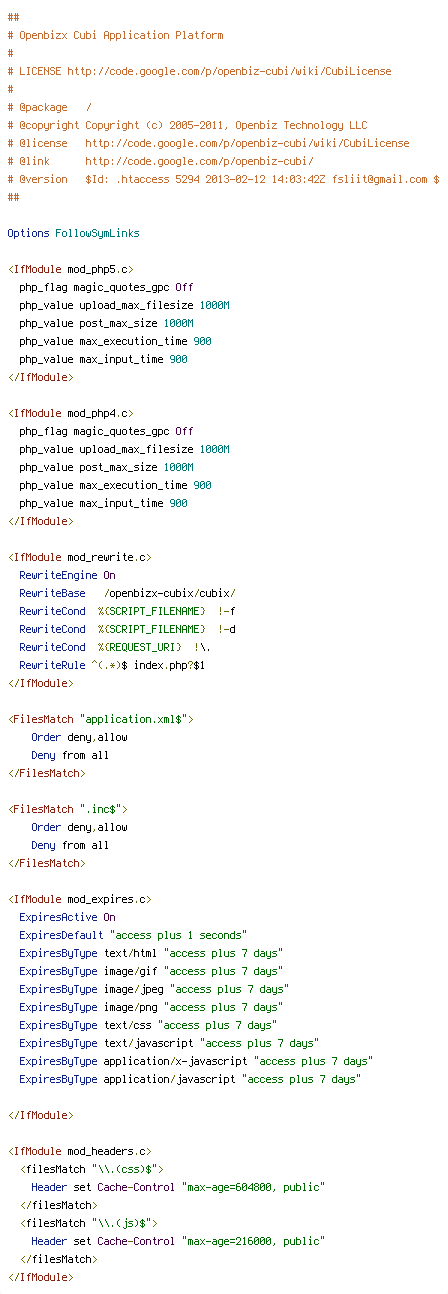Click the max-age=604800 Cache-Control header line

pos(178,1187)
